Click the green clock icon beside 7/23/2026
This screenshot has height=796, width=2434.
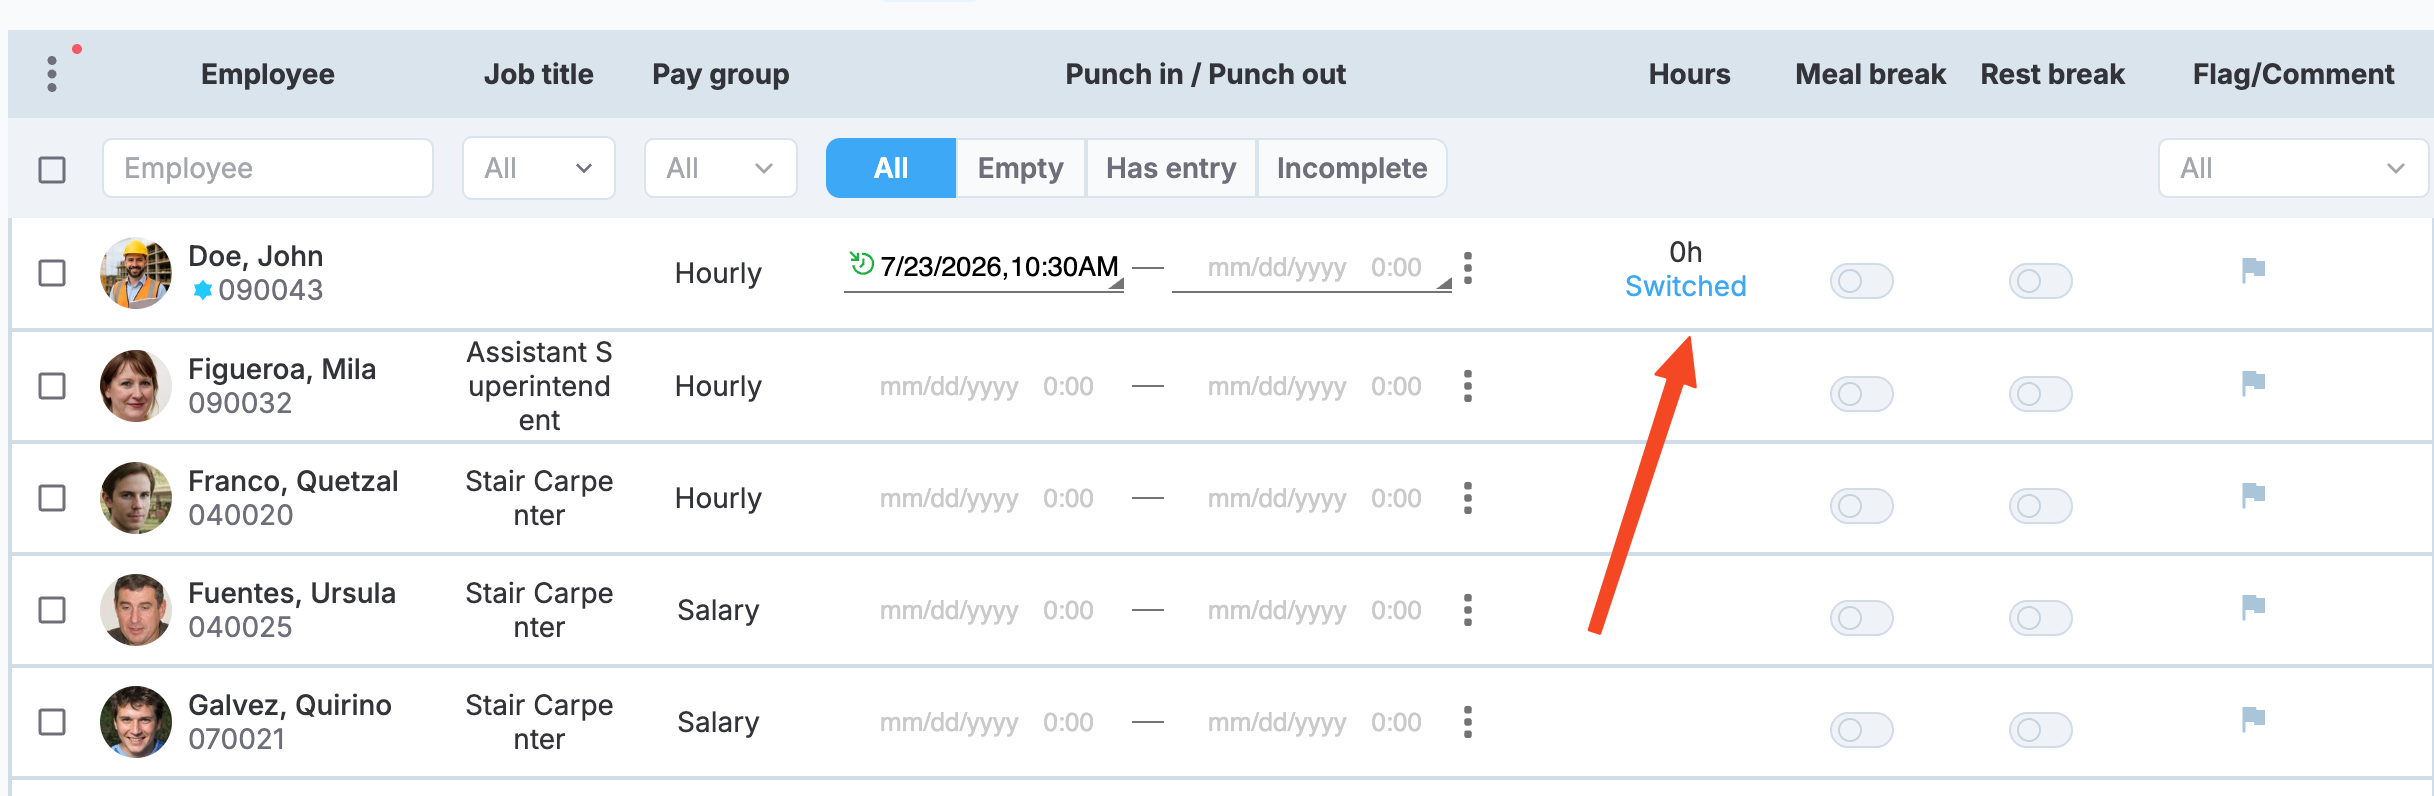(x=861, y=264)
